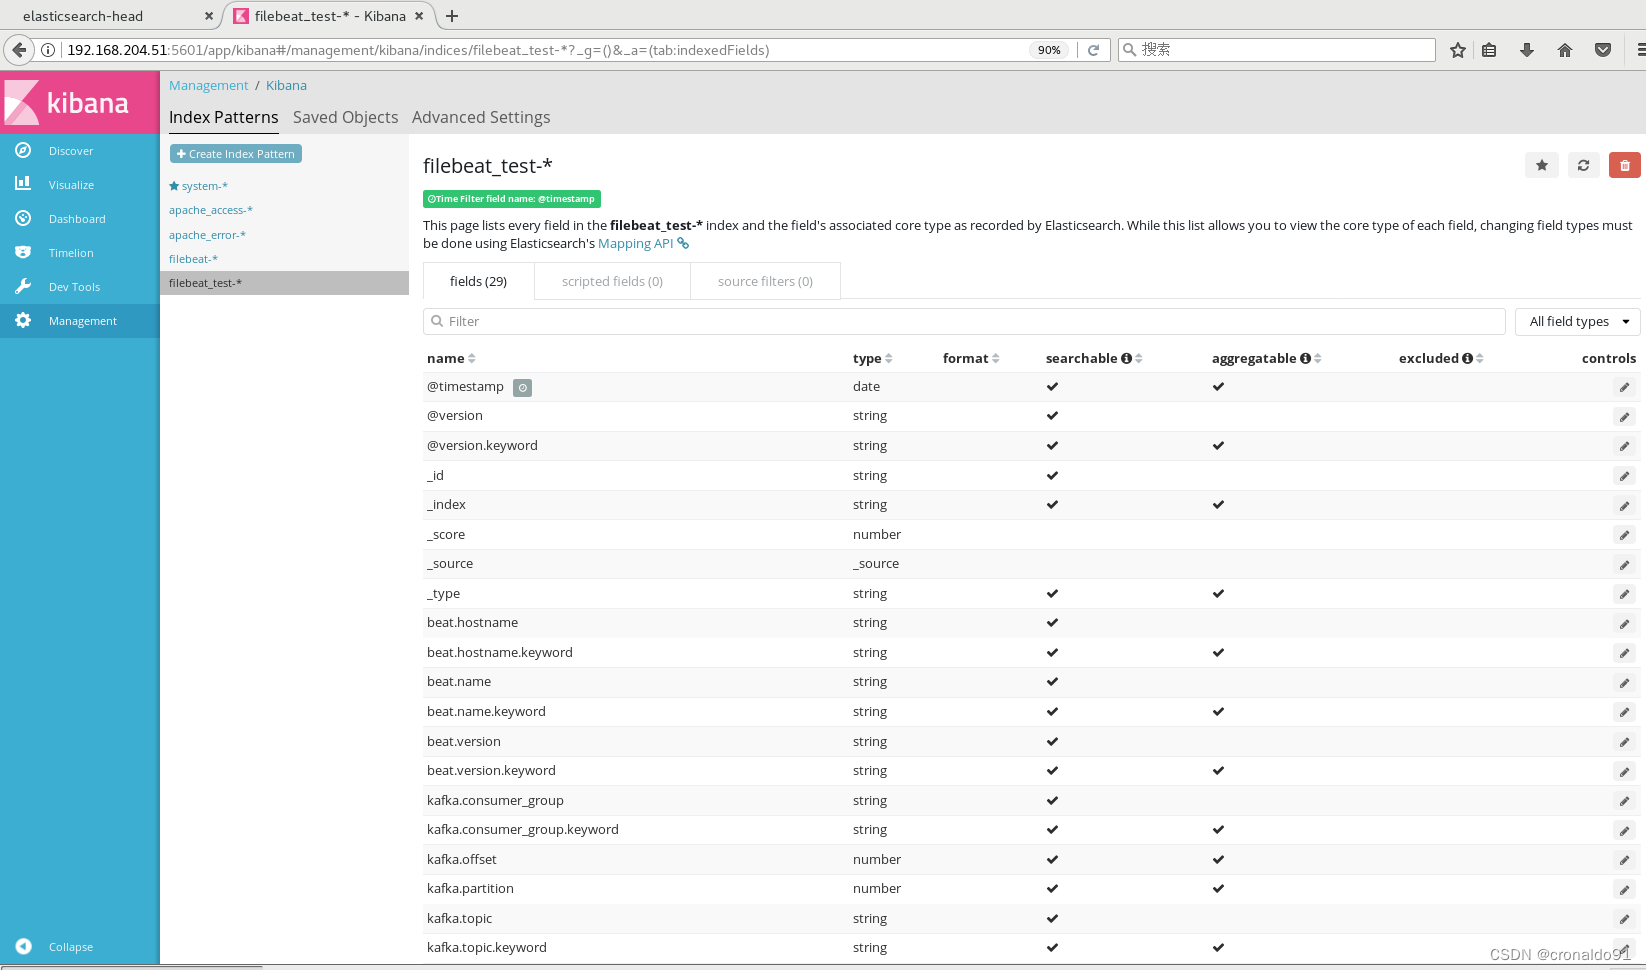Screen dimensions: 1646x970
Task: Open Pocket icon in browser toolbar
Action: coord(1603,50)
